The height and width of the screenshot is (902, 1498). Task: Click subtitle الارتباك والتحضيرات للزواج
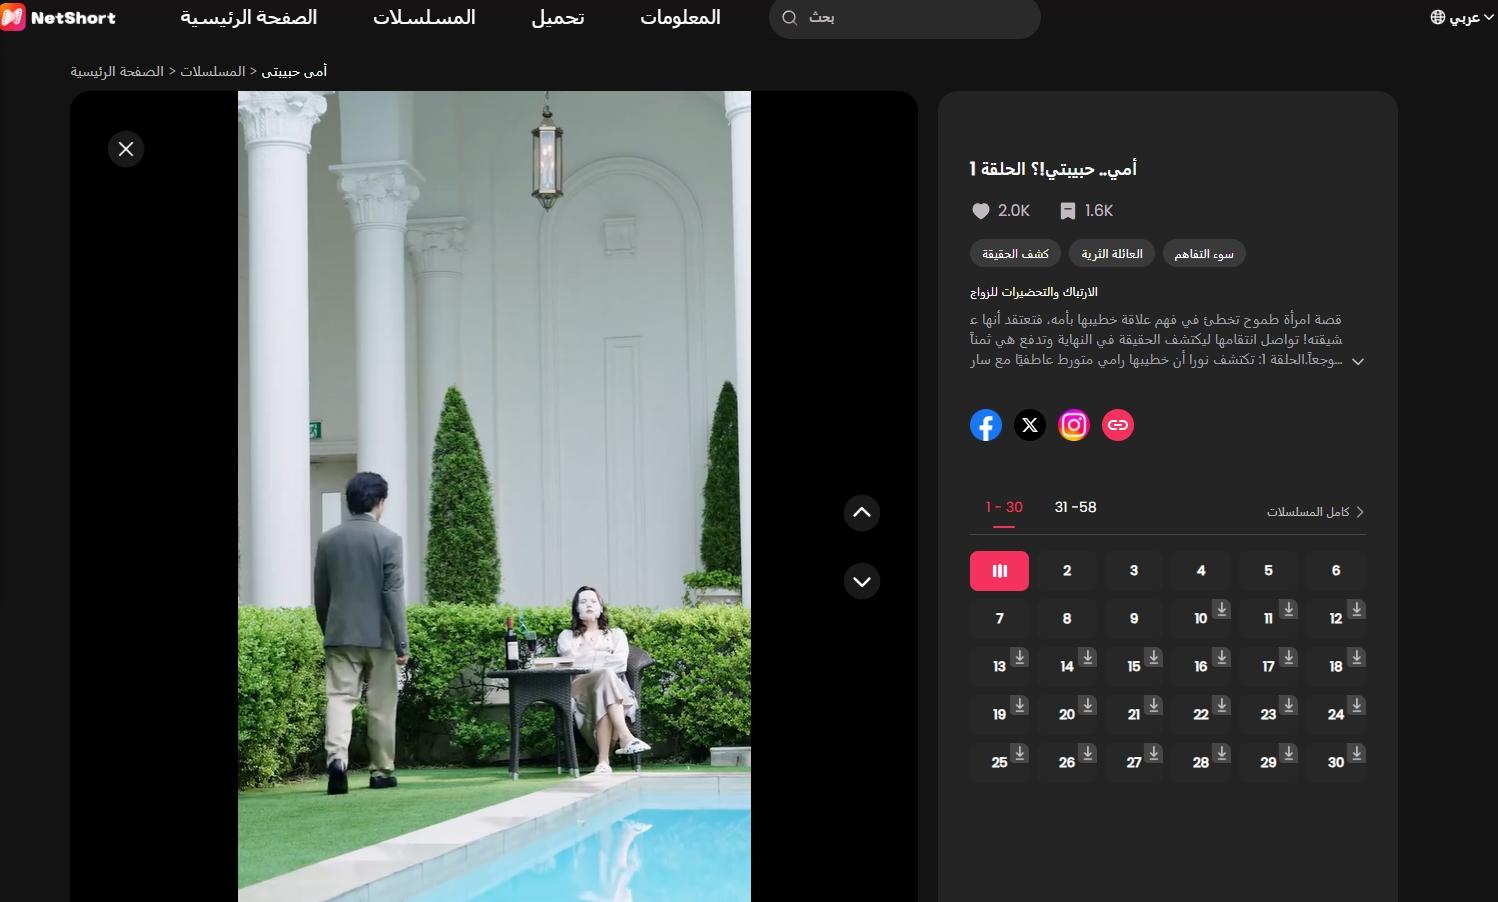pos(1034,292)
